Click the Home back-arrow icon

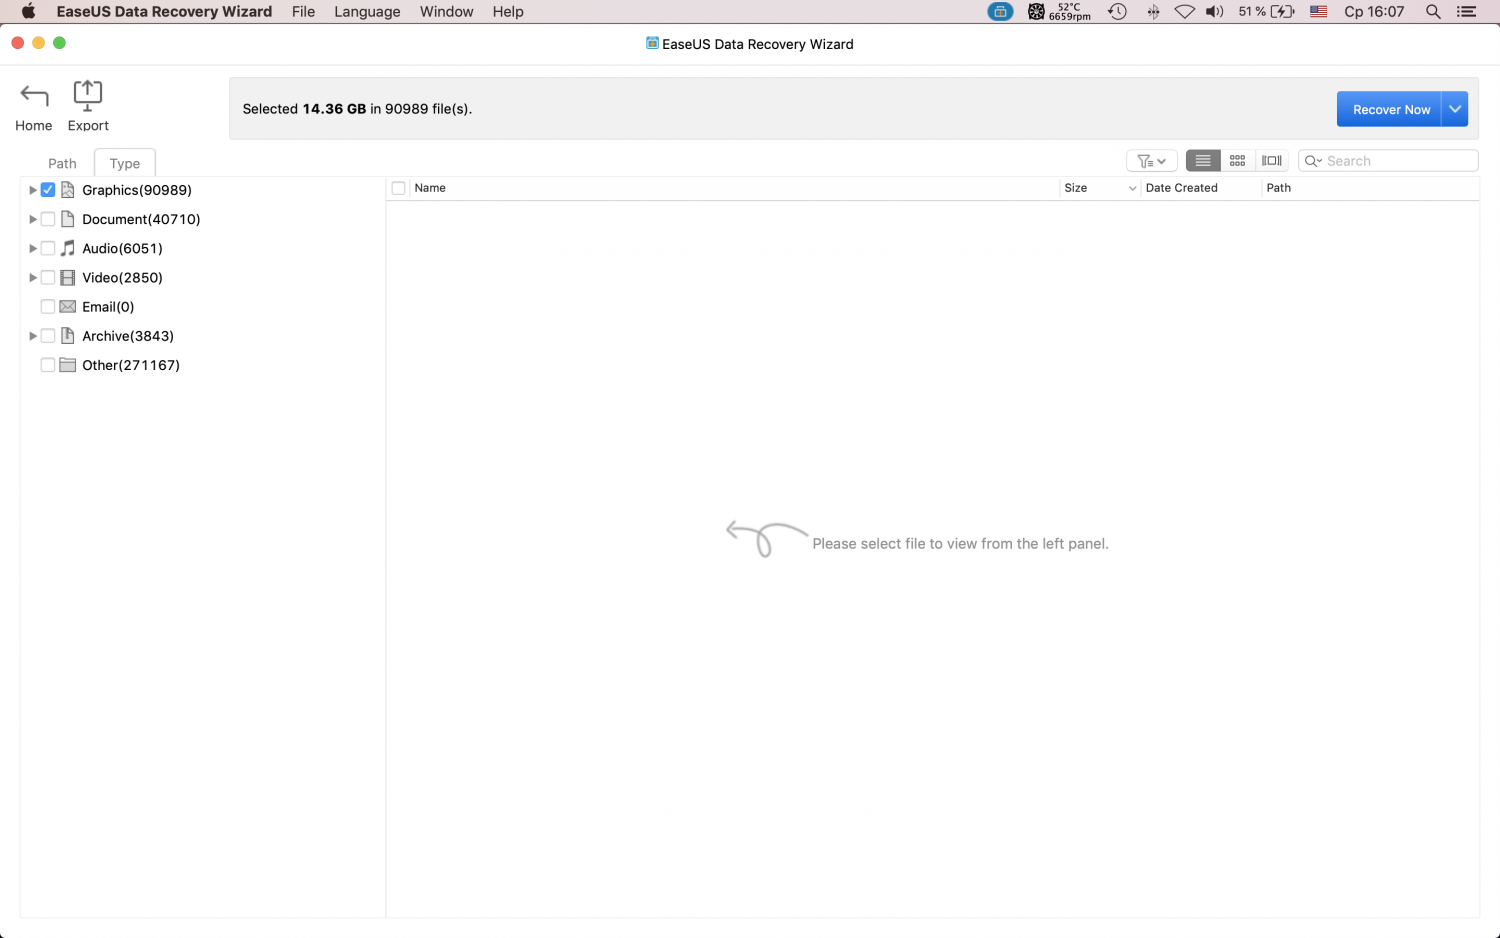pyautogui.click(x=34, y=95)
